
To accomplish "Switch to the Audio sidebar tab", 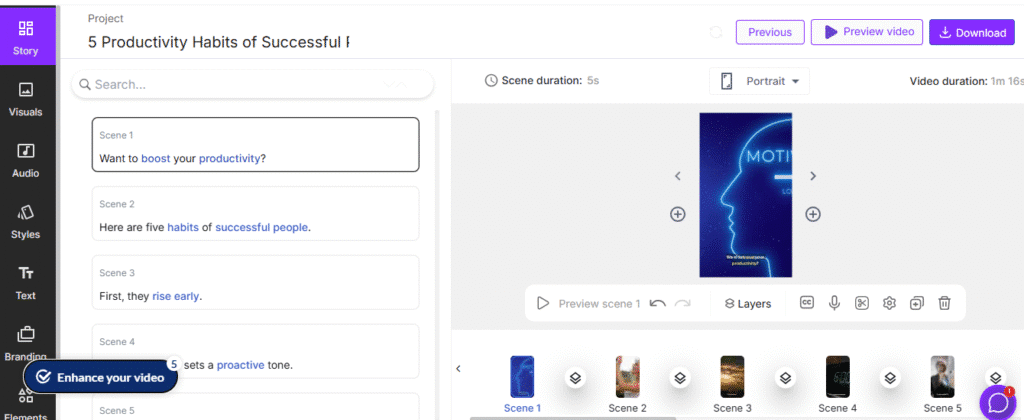I will point(25,159).
